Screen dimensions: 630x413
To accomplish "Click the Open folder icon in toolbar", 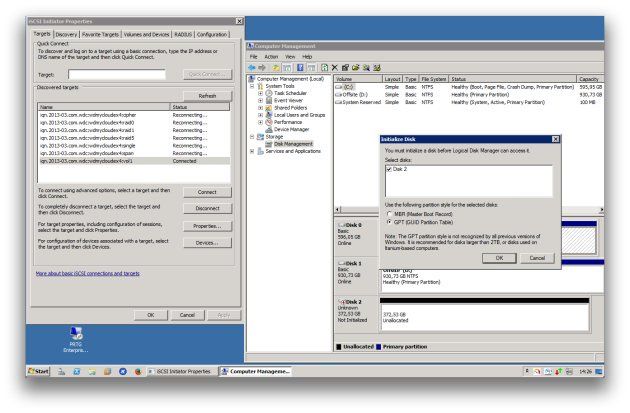I will (355, 67).
